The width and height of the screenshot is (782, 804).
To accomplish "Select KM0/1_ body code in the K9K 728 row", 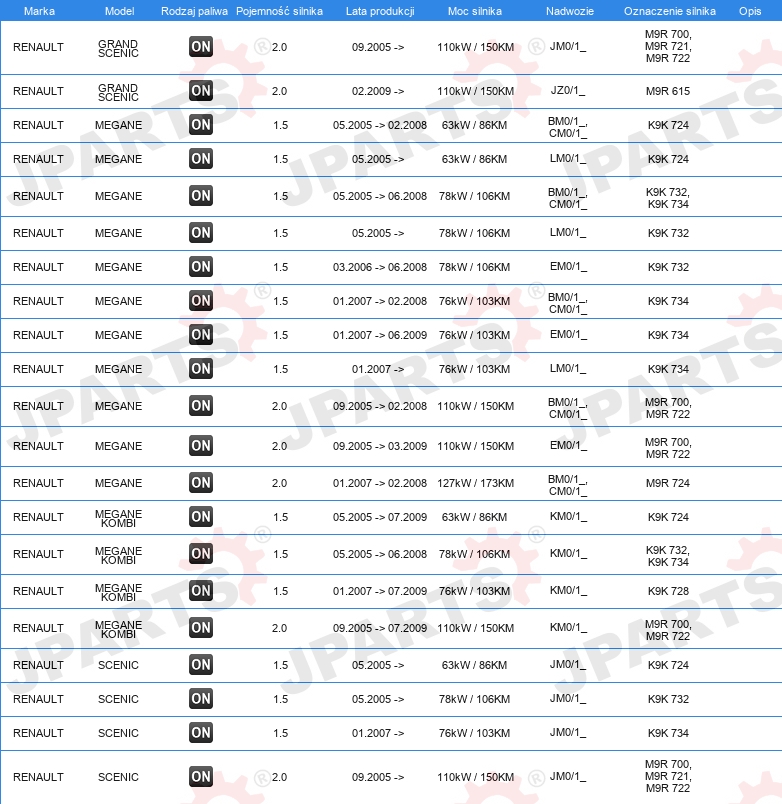I will (x=568, y=590).
